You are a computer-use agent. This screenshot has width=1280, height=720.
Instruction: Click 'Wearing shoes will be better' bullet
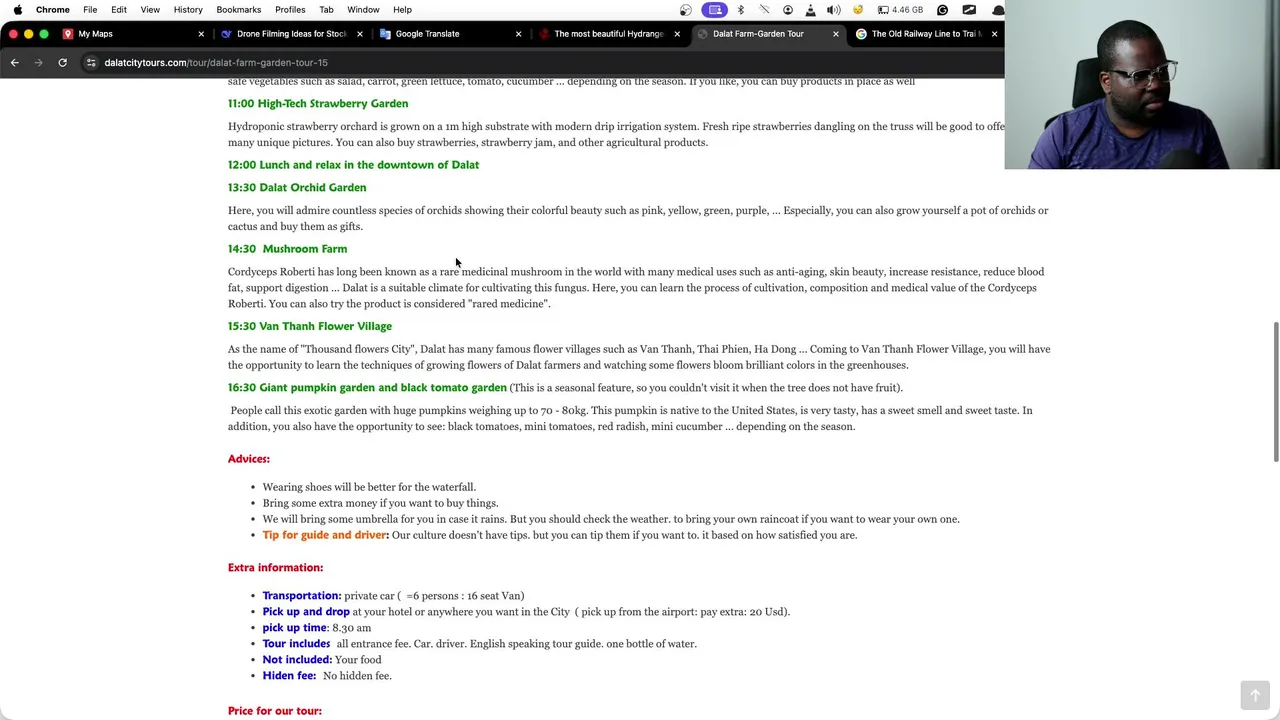(x=369, y=487)
